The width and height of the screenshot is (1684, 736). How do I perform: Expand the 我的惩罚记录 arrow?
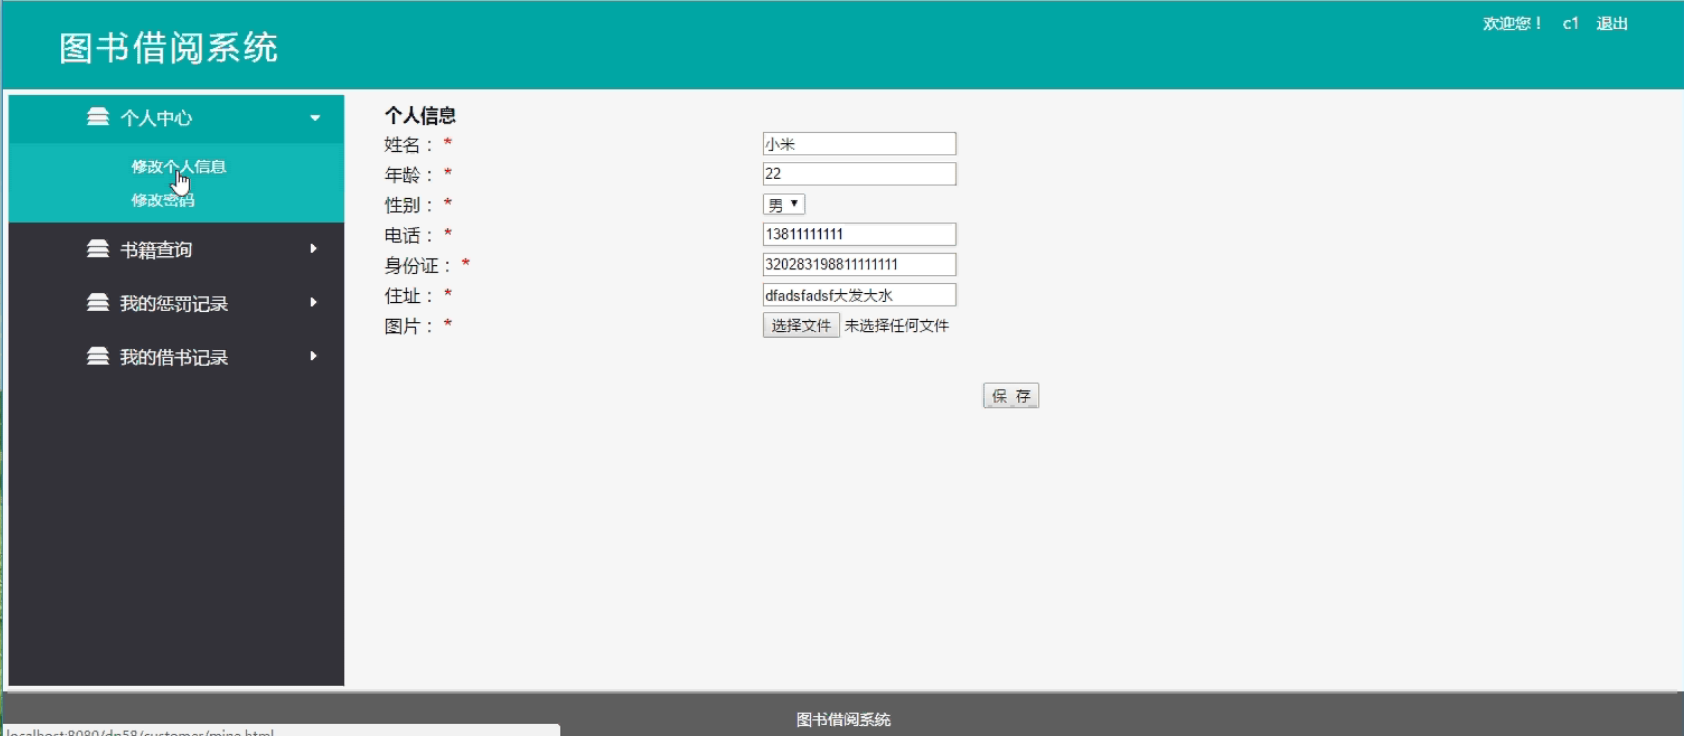click(314, 303)
